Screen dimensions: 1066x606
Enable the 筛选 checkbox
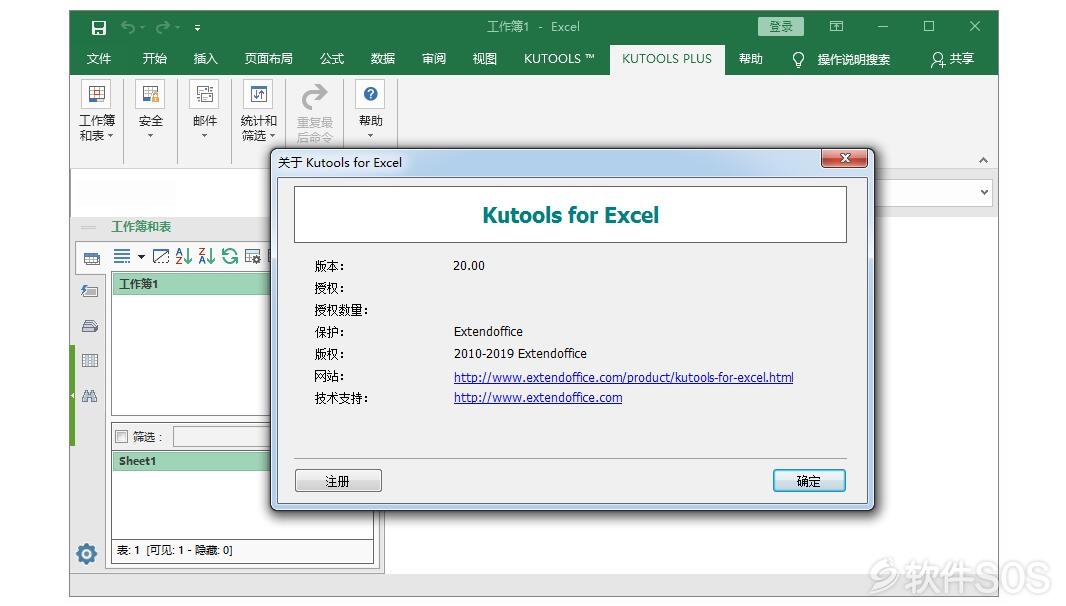click(122, 437)
